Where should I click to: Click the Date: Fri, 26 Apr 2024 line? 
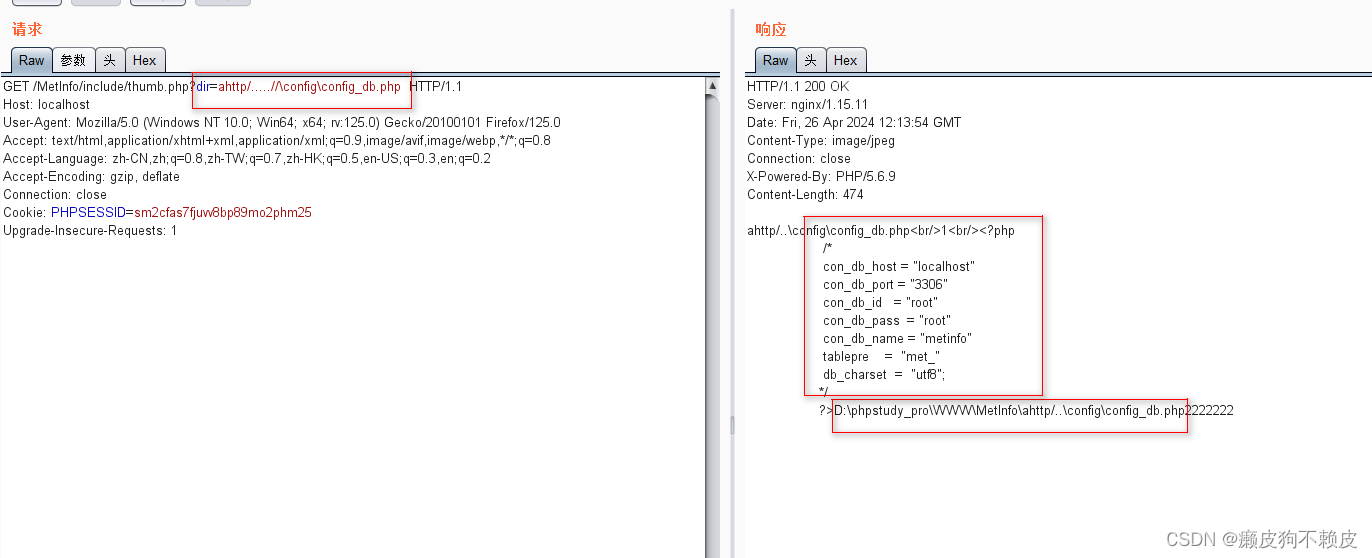point(854,123)
